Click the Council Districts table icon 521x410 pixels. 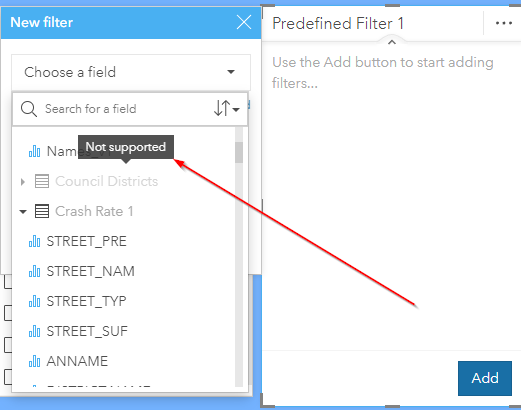(x=42, y=181)
